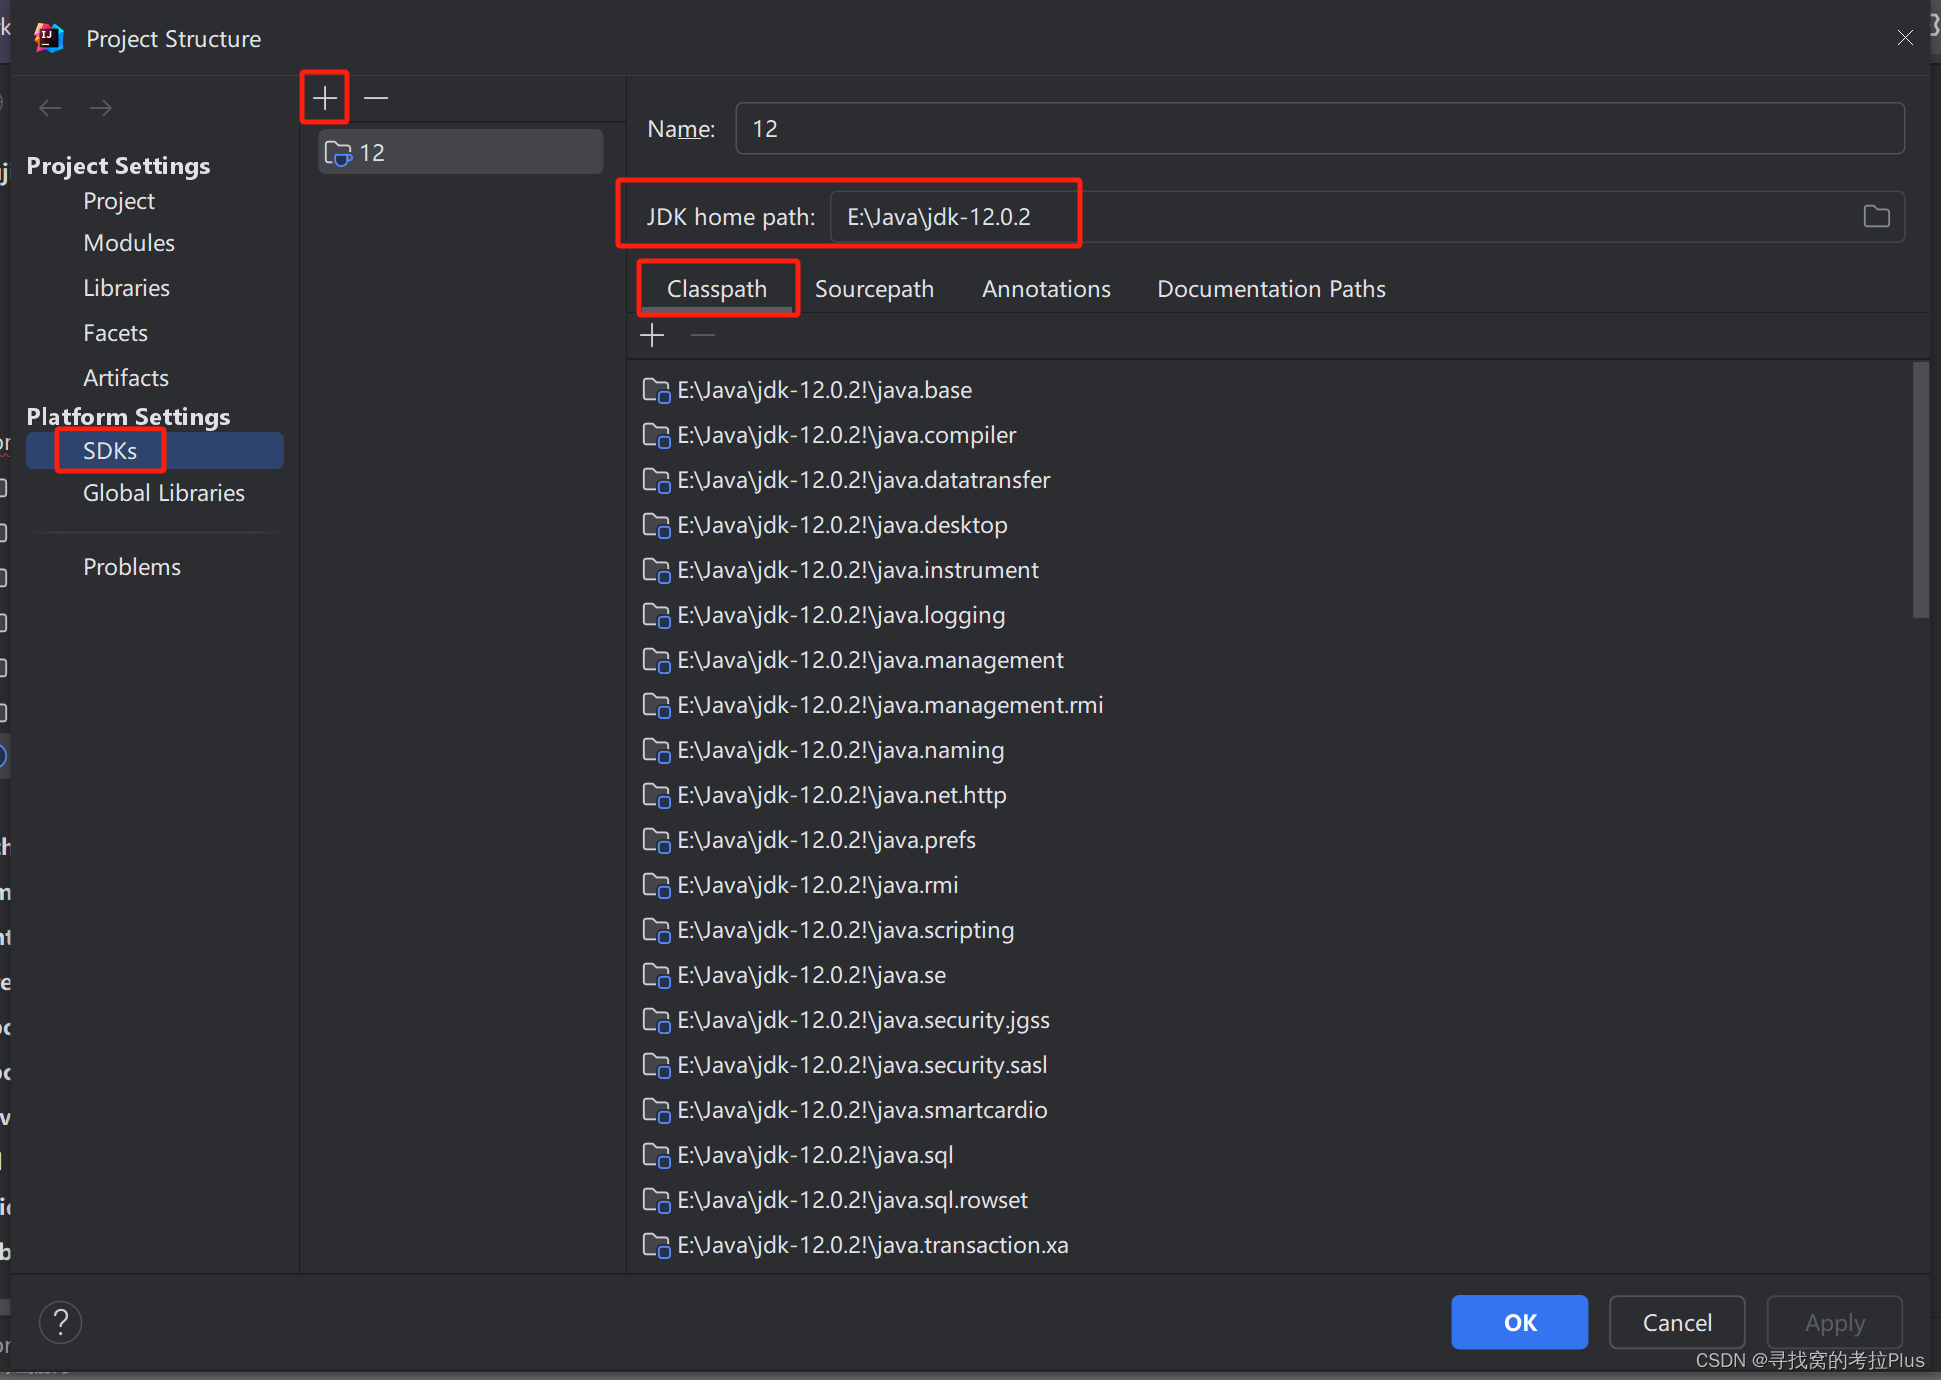This screenshot has width=1941, height=1380.
Task: Click folder icon of java.net.http entry
Action: (x=656, y=795)
